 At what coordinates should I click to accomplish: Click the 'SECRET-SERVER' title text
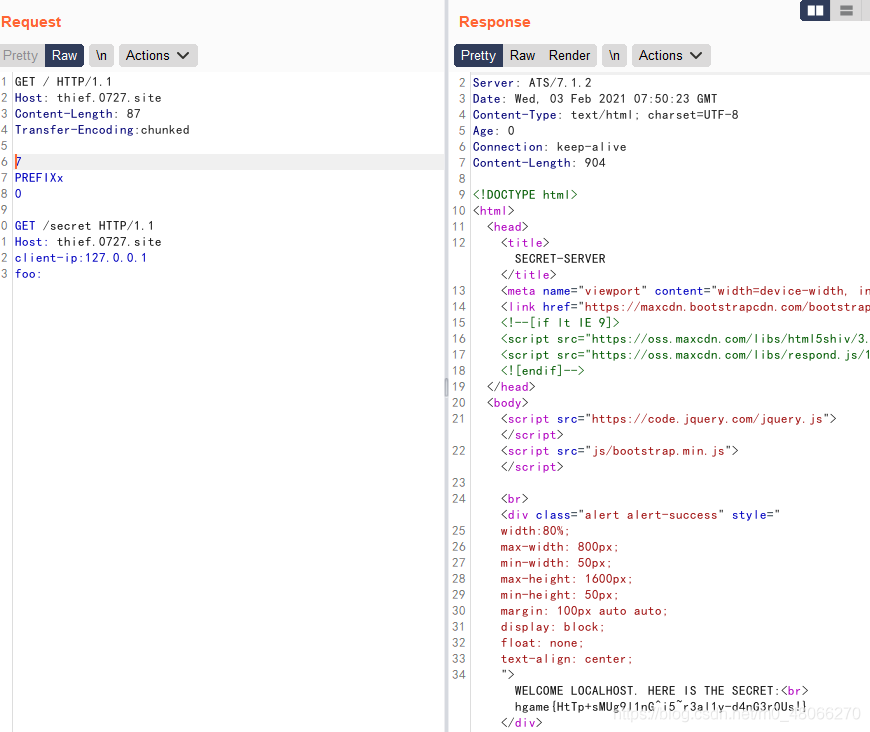pyautogui.click(x=560, y=259)
